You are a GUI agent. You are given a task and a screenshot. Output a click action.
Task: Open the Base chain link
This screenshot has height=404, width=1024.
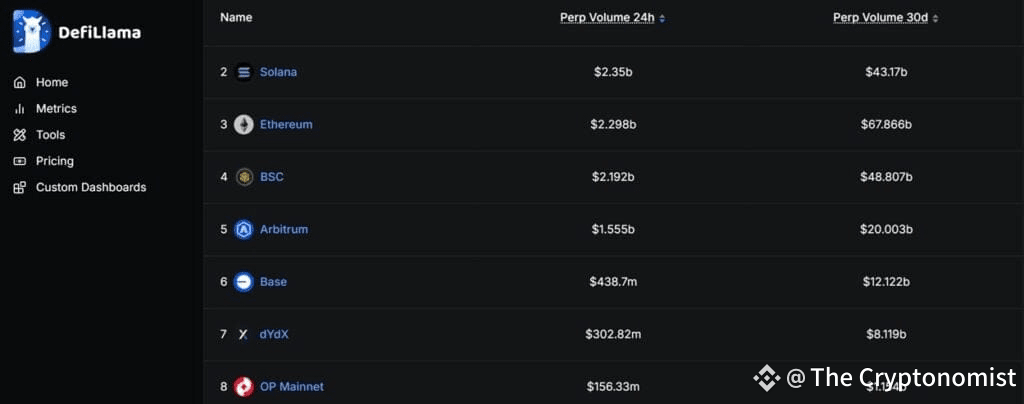273,282
